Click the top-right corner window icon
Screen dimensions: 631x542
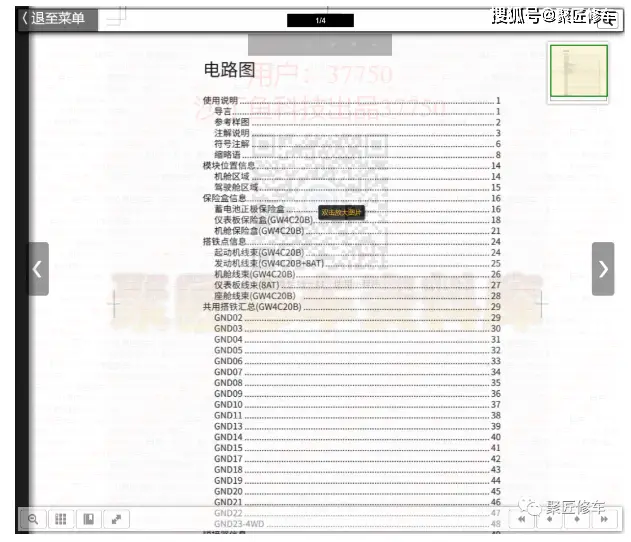tap(605, 22)
